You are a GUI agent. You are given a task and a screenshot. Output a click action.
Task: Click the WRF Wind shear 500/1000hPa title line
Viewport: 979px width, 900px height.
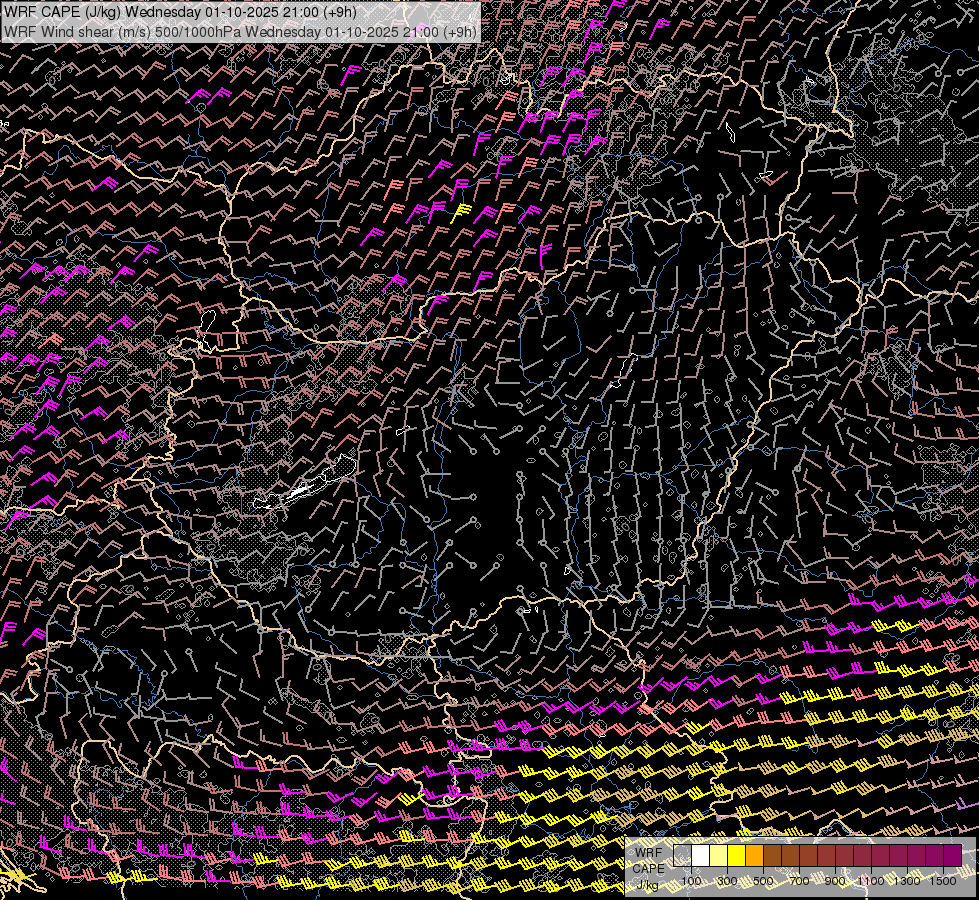[240, 31]
